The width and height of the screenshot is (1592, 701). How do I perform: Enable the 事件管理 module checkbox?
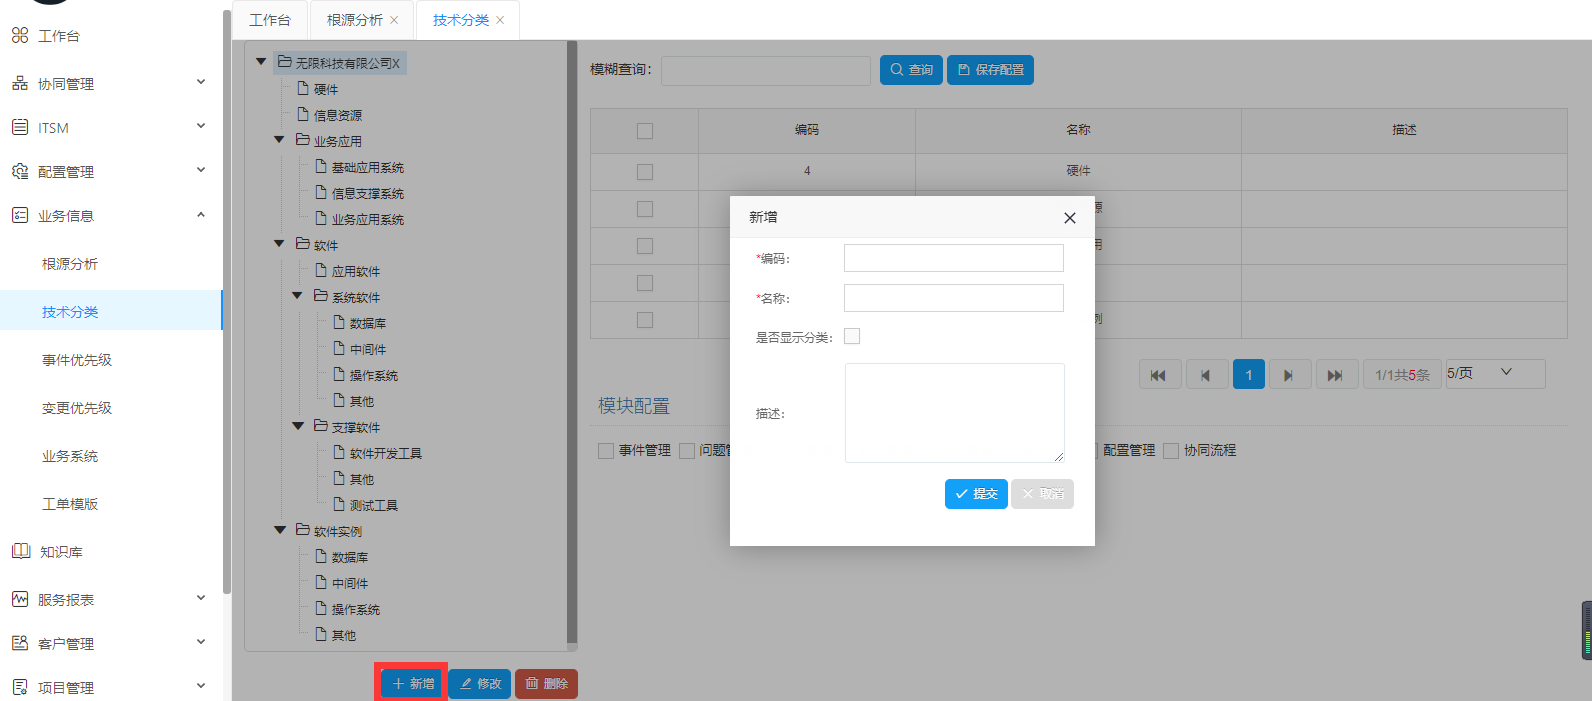coord(606,451)
